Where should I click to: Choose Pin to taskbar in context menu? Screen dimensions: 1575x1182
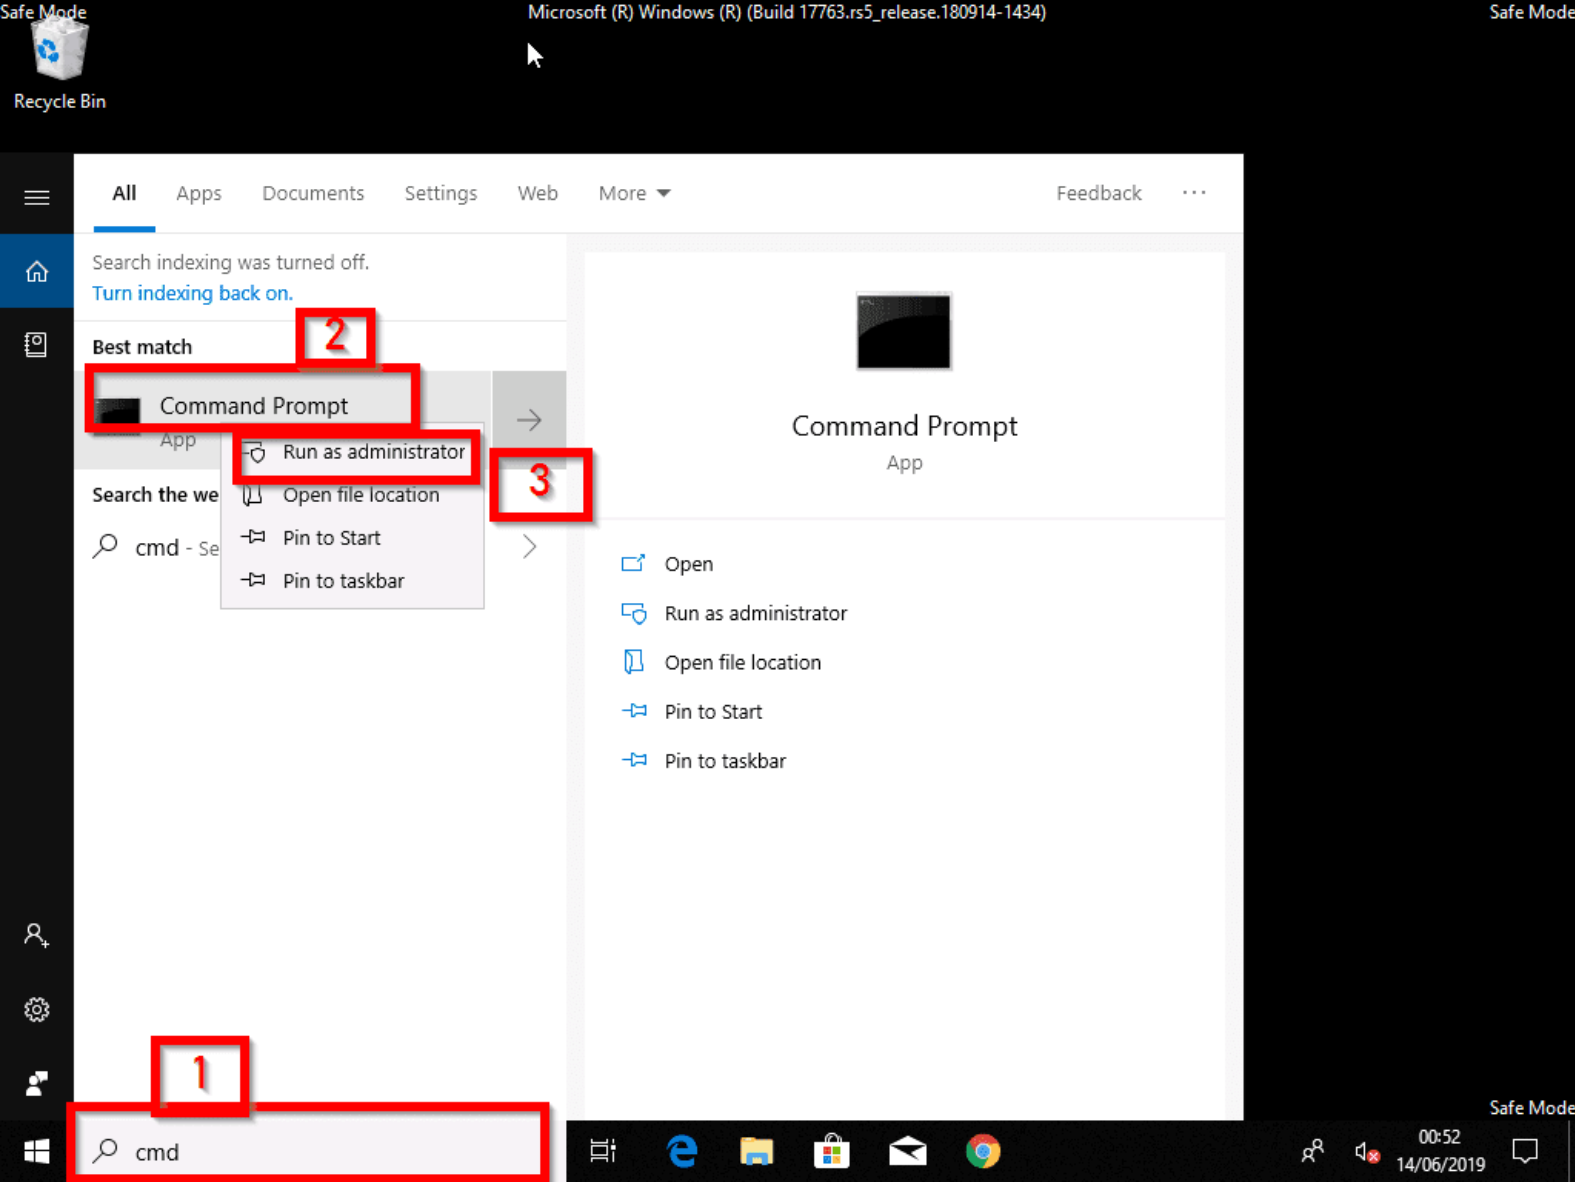353,581
